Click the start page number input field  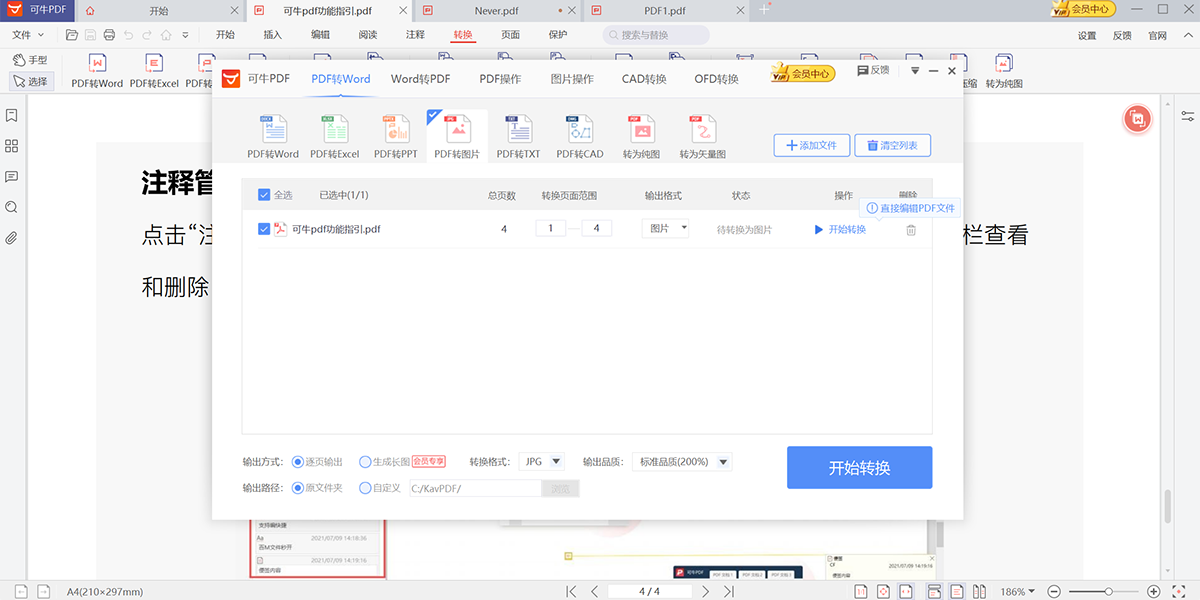point(550,229)
